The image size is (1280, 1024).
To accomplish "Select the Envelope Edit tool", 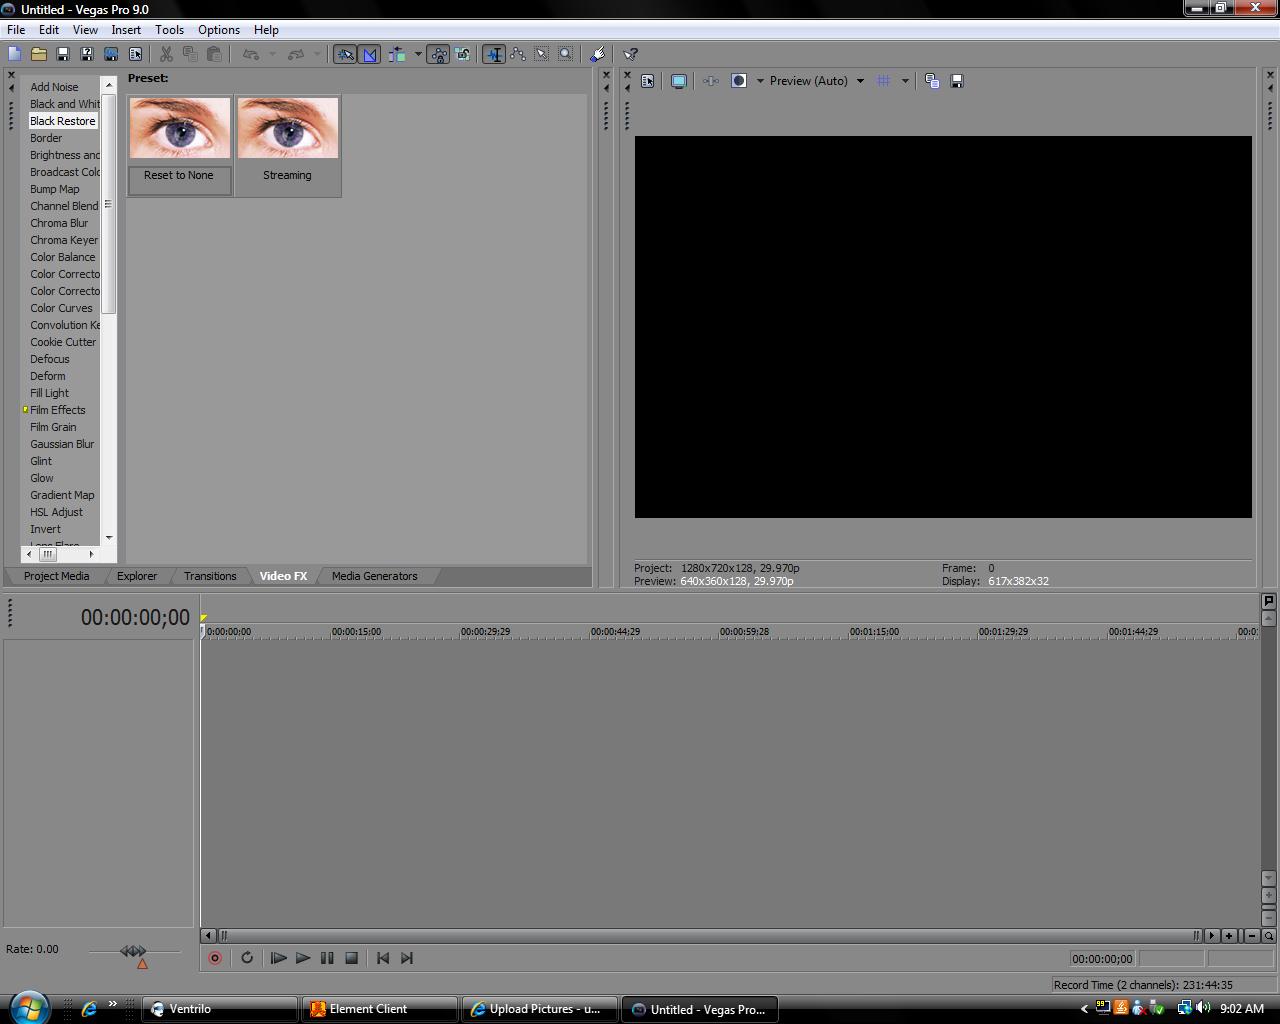I will (518, 54).
